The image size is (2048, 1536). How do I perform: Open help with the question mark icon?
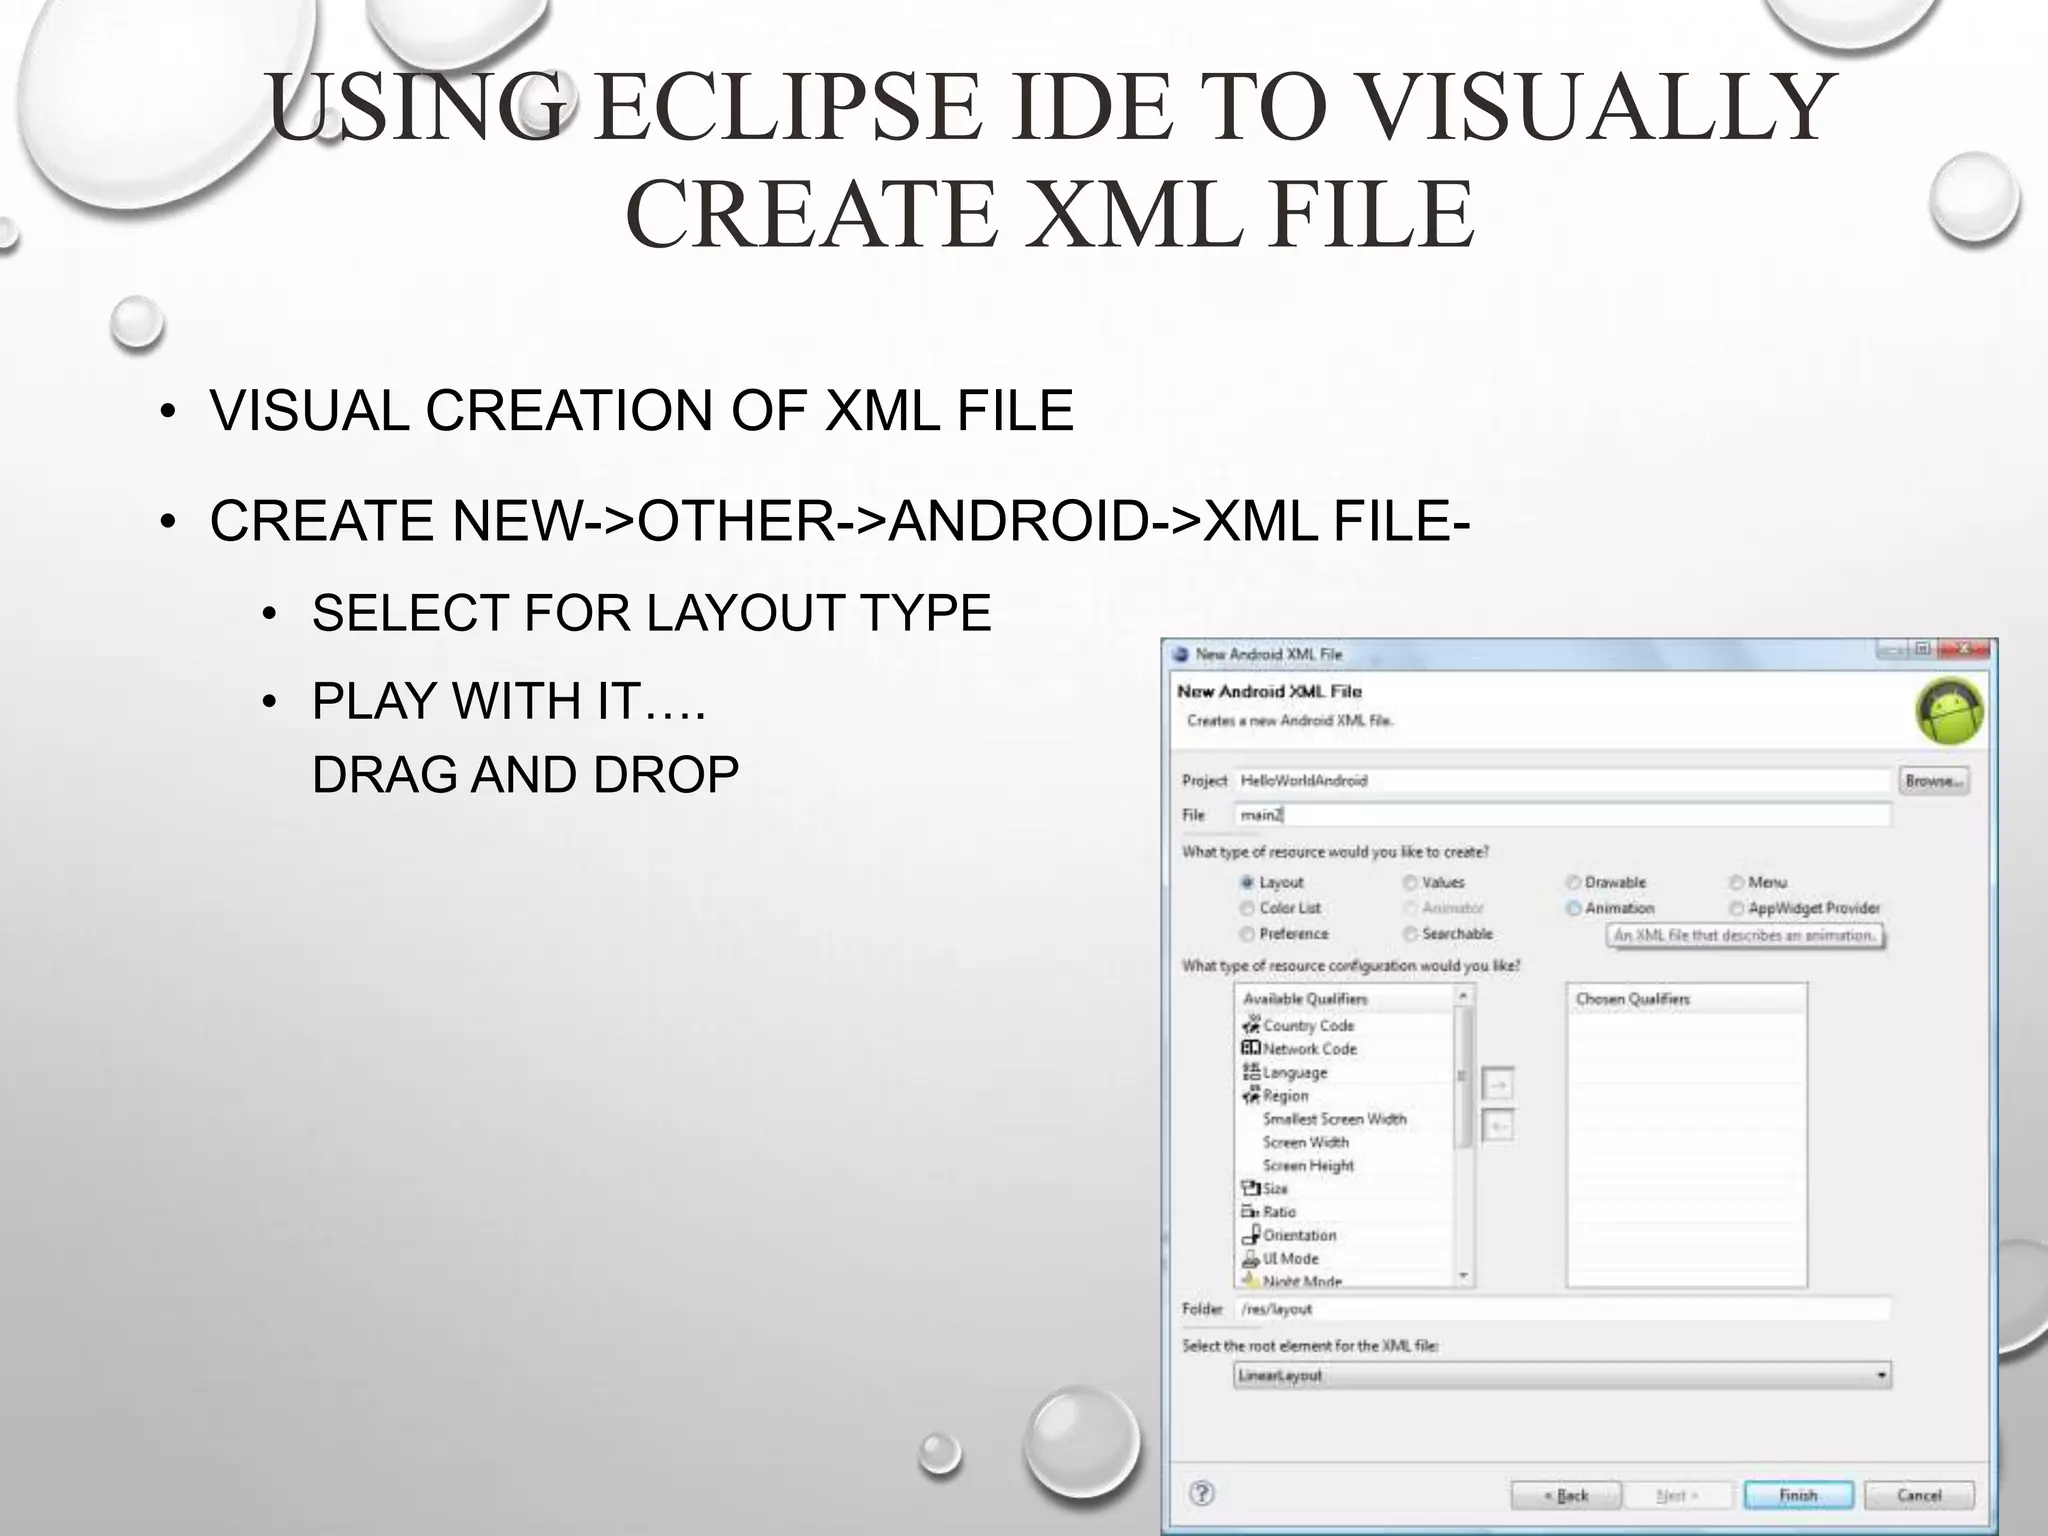tap(1202, 1494)
